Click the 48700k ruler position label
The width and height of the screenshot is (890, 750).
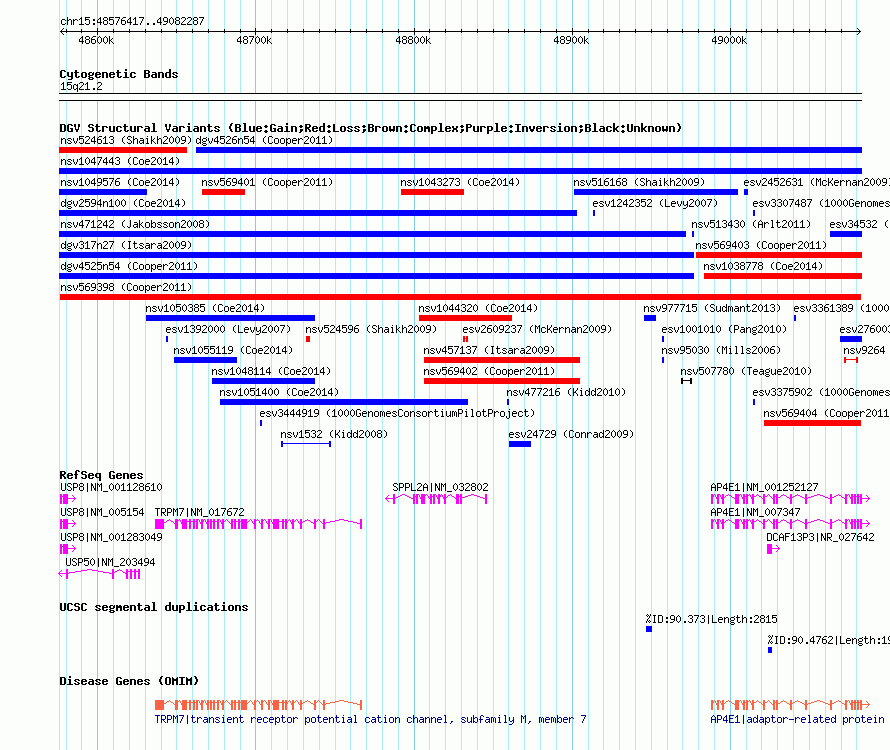coord(254,40)
